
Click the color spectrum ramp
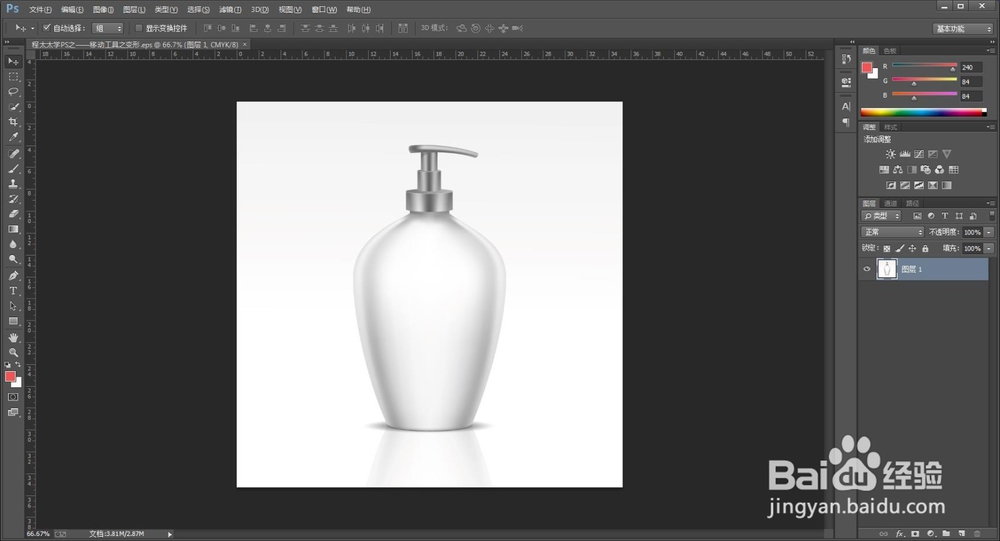923,112
